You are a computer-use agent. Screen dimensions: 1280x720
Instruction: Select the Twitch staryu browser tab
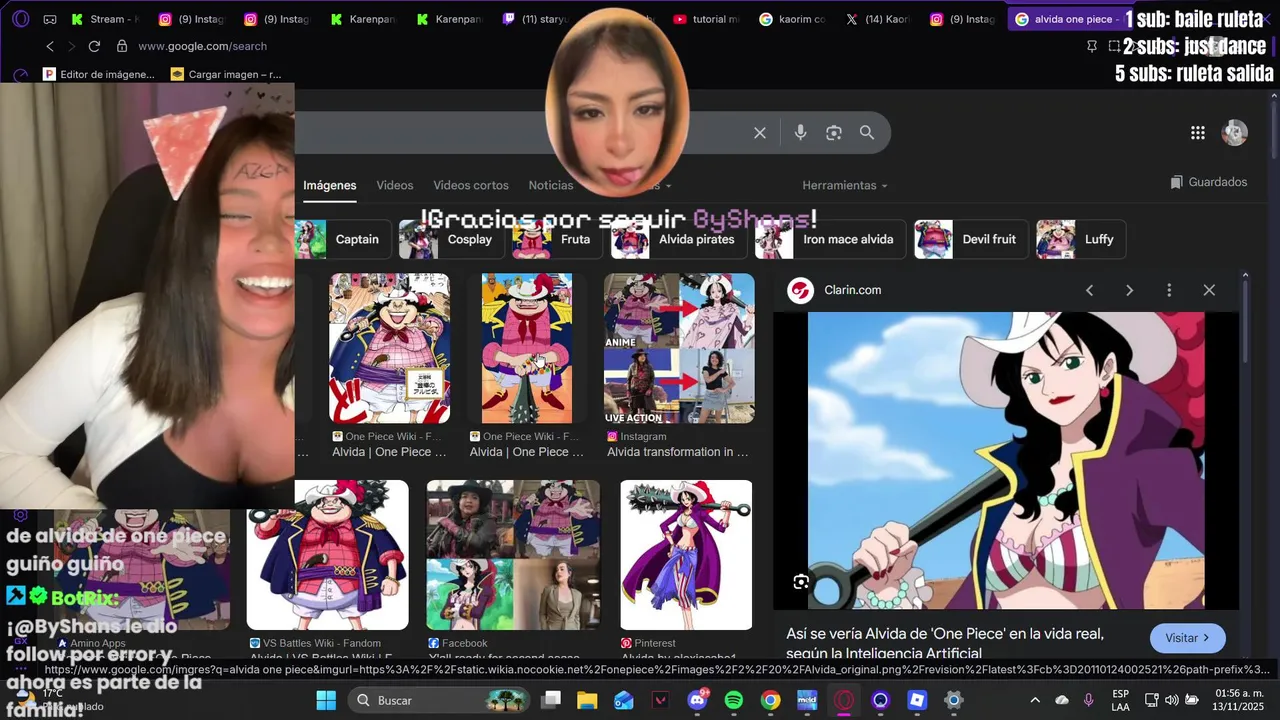537,19
